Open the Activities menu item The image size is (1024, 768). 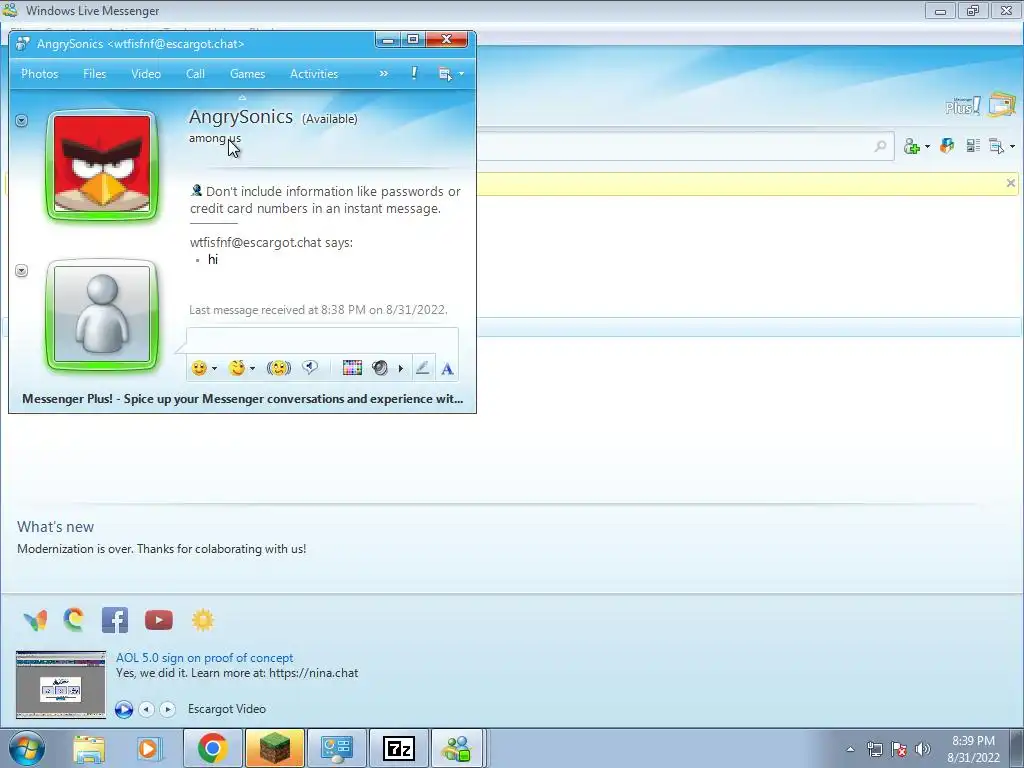(x=314, y=74)
